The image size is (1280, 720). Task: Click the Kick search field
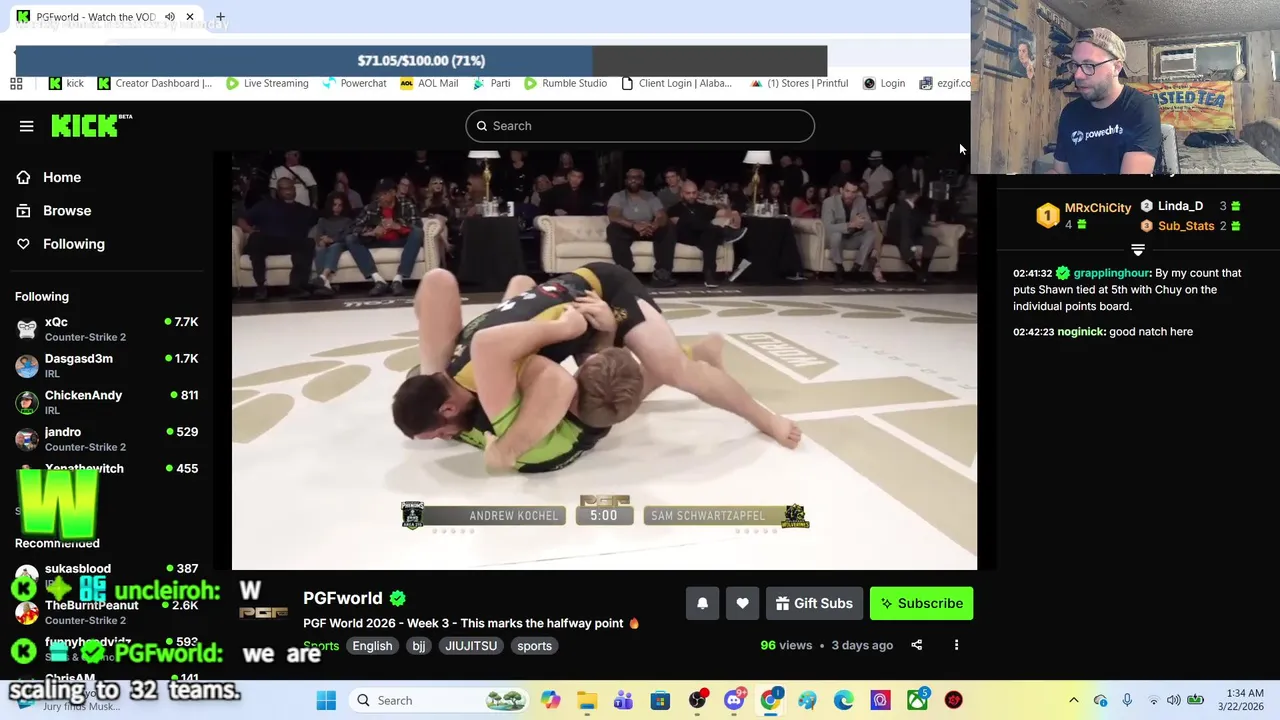(x=640, y=126)
